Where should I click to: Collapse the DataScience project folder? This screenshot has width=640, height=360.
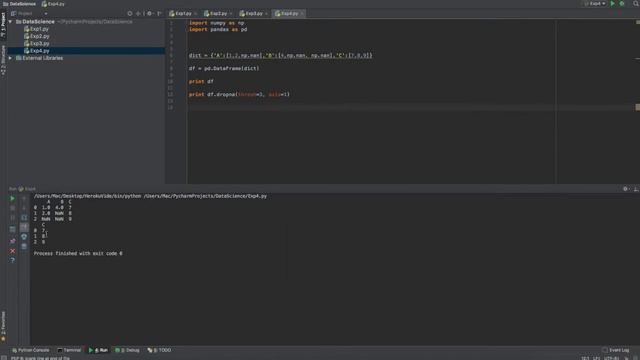tap(10, 22)
